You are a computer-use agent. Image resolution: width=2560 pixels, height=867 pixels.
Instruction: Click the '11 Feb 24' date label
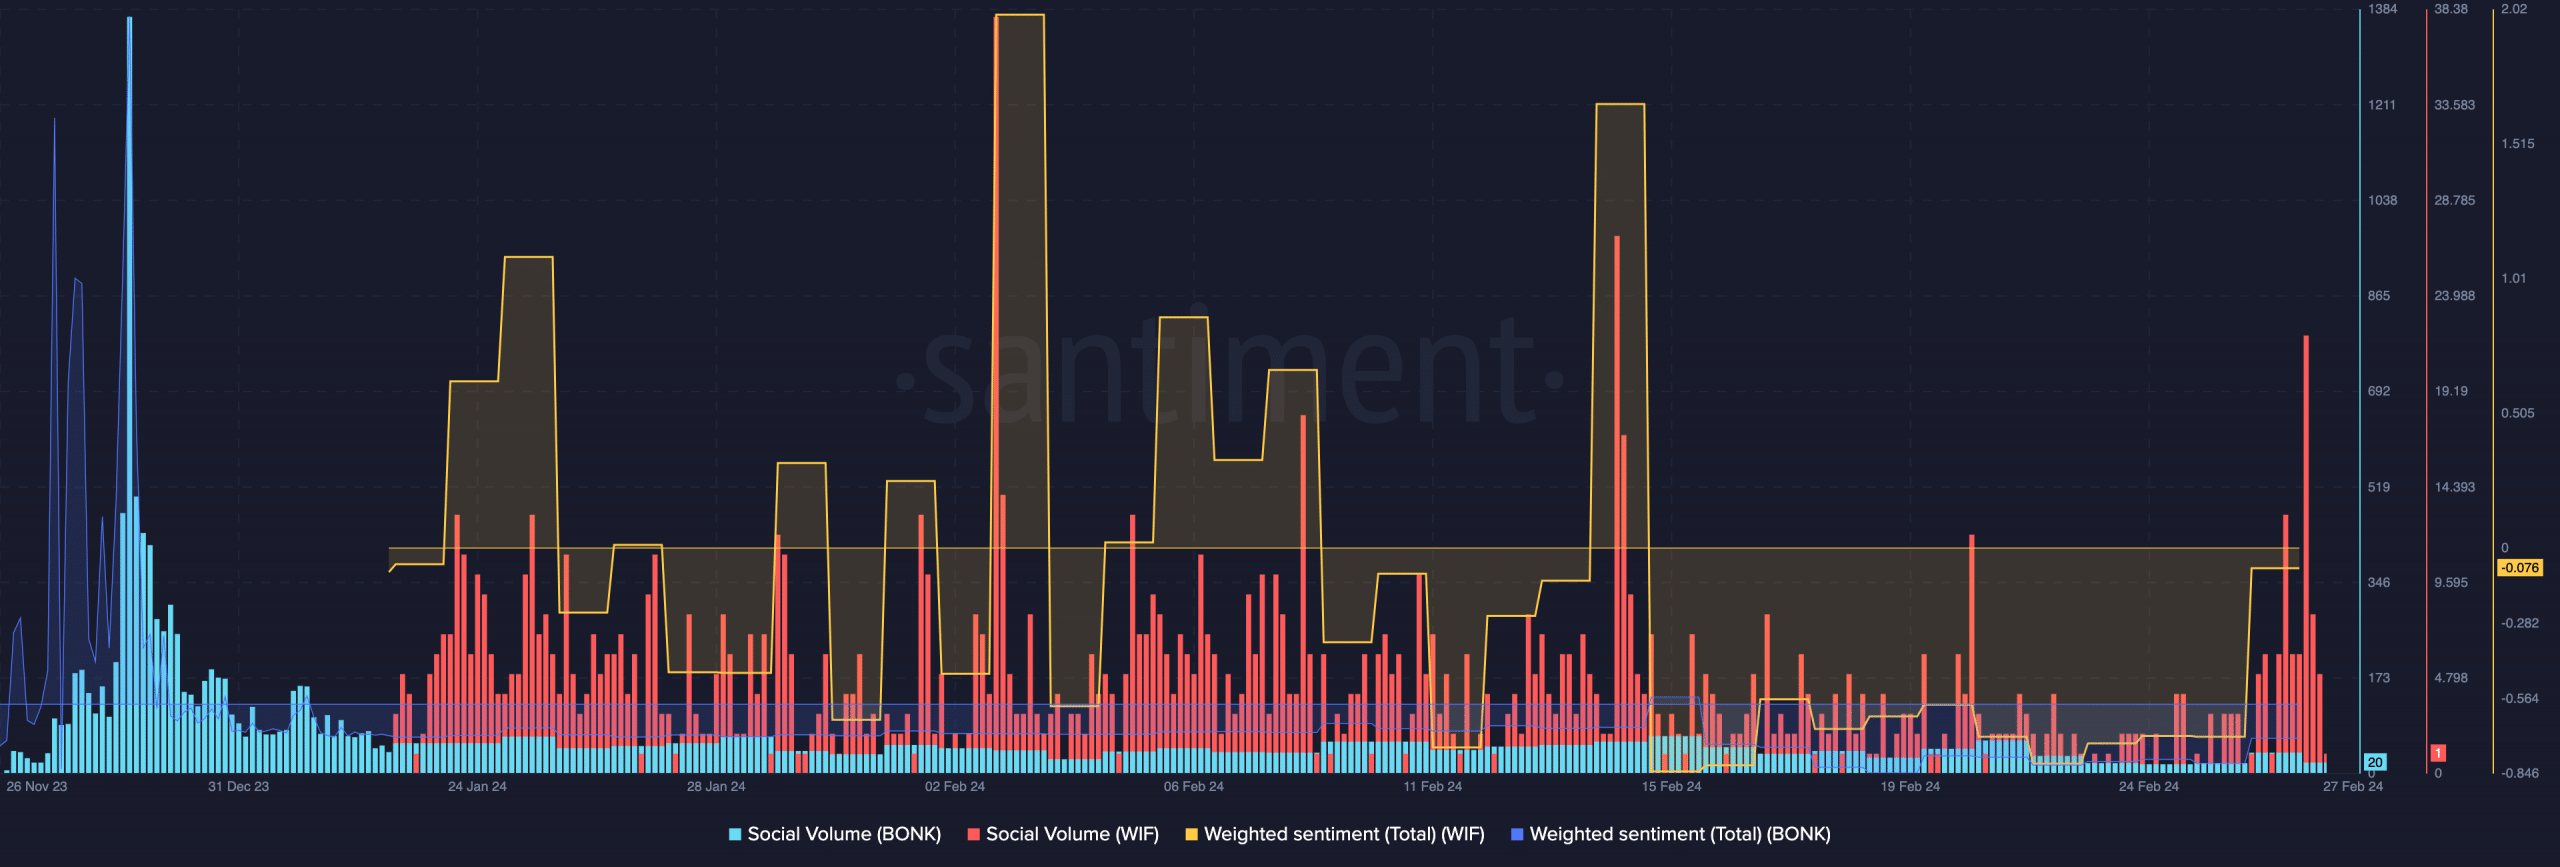(x=1432, y=786)
